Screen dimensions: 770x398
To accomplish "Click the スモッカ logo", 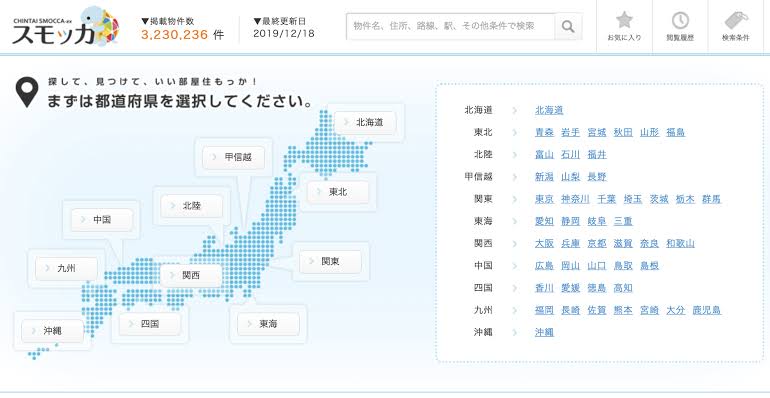I will pos(66,27).
